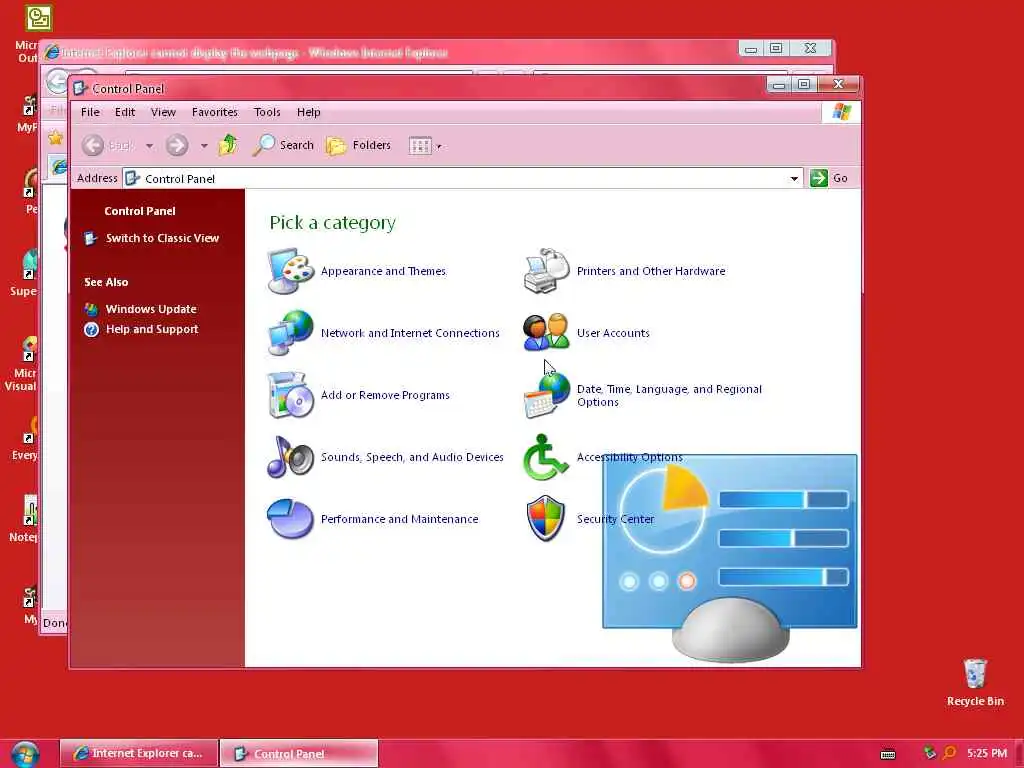The height and width of the screenshot is (768, 1024).
Task: Click inside the Address bar field
Action: click(462, 178)
